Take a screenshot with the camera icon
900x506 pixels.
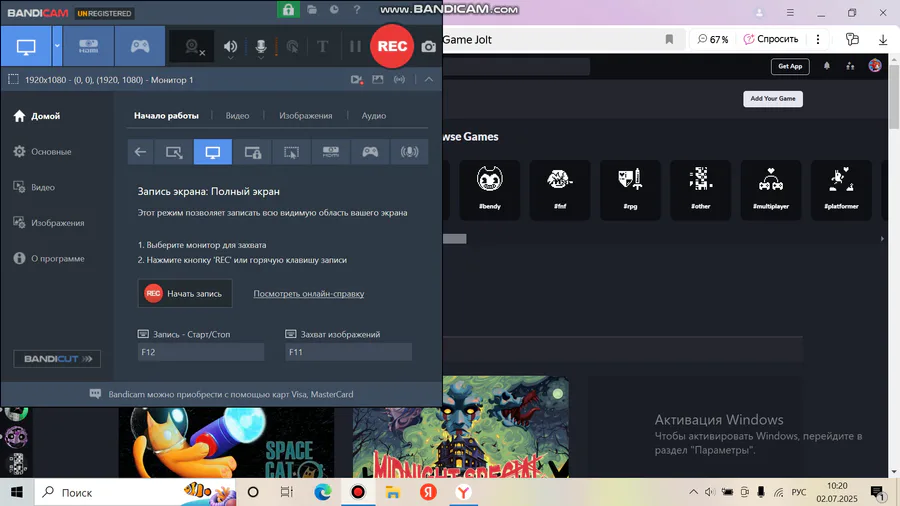coord(429,47)
